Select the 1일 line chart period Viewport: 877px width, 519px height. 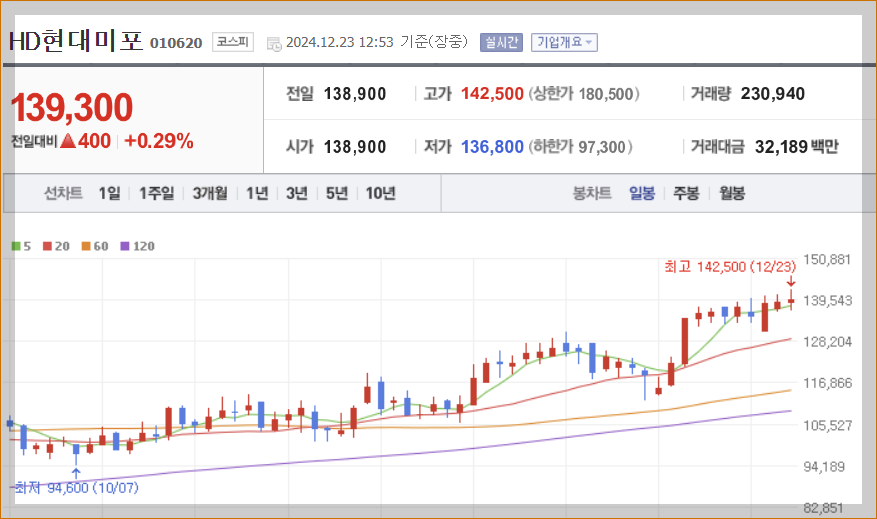(110, 194)
